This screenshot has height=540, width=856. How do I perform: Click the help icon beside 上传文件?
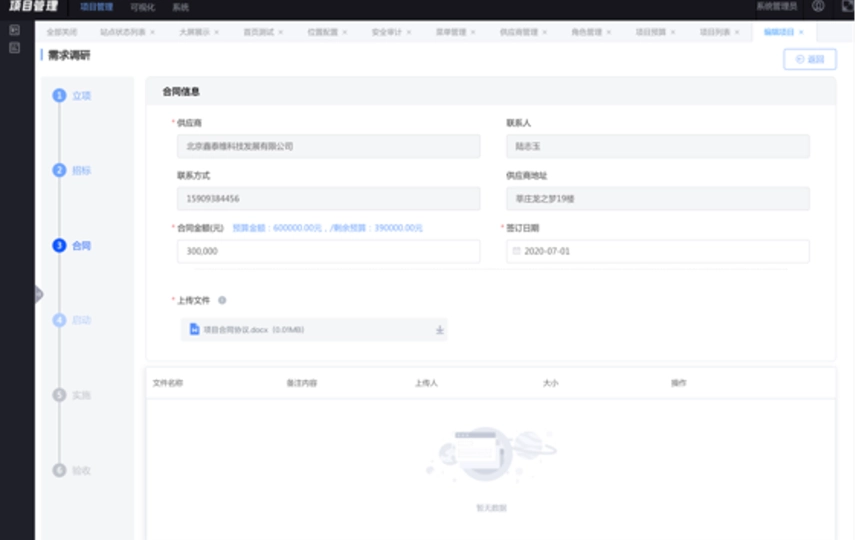pos(222,300)
